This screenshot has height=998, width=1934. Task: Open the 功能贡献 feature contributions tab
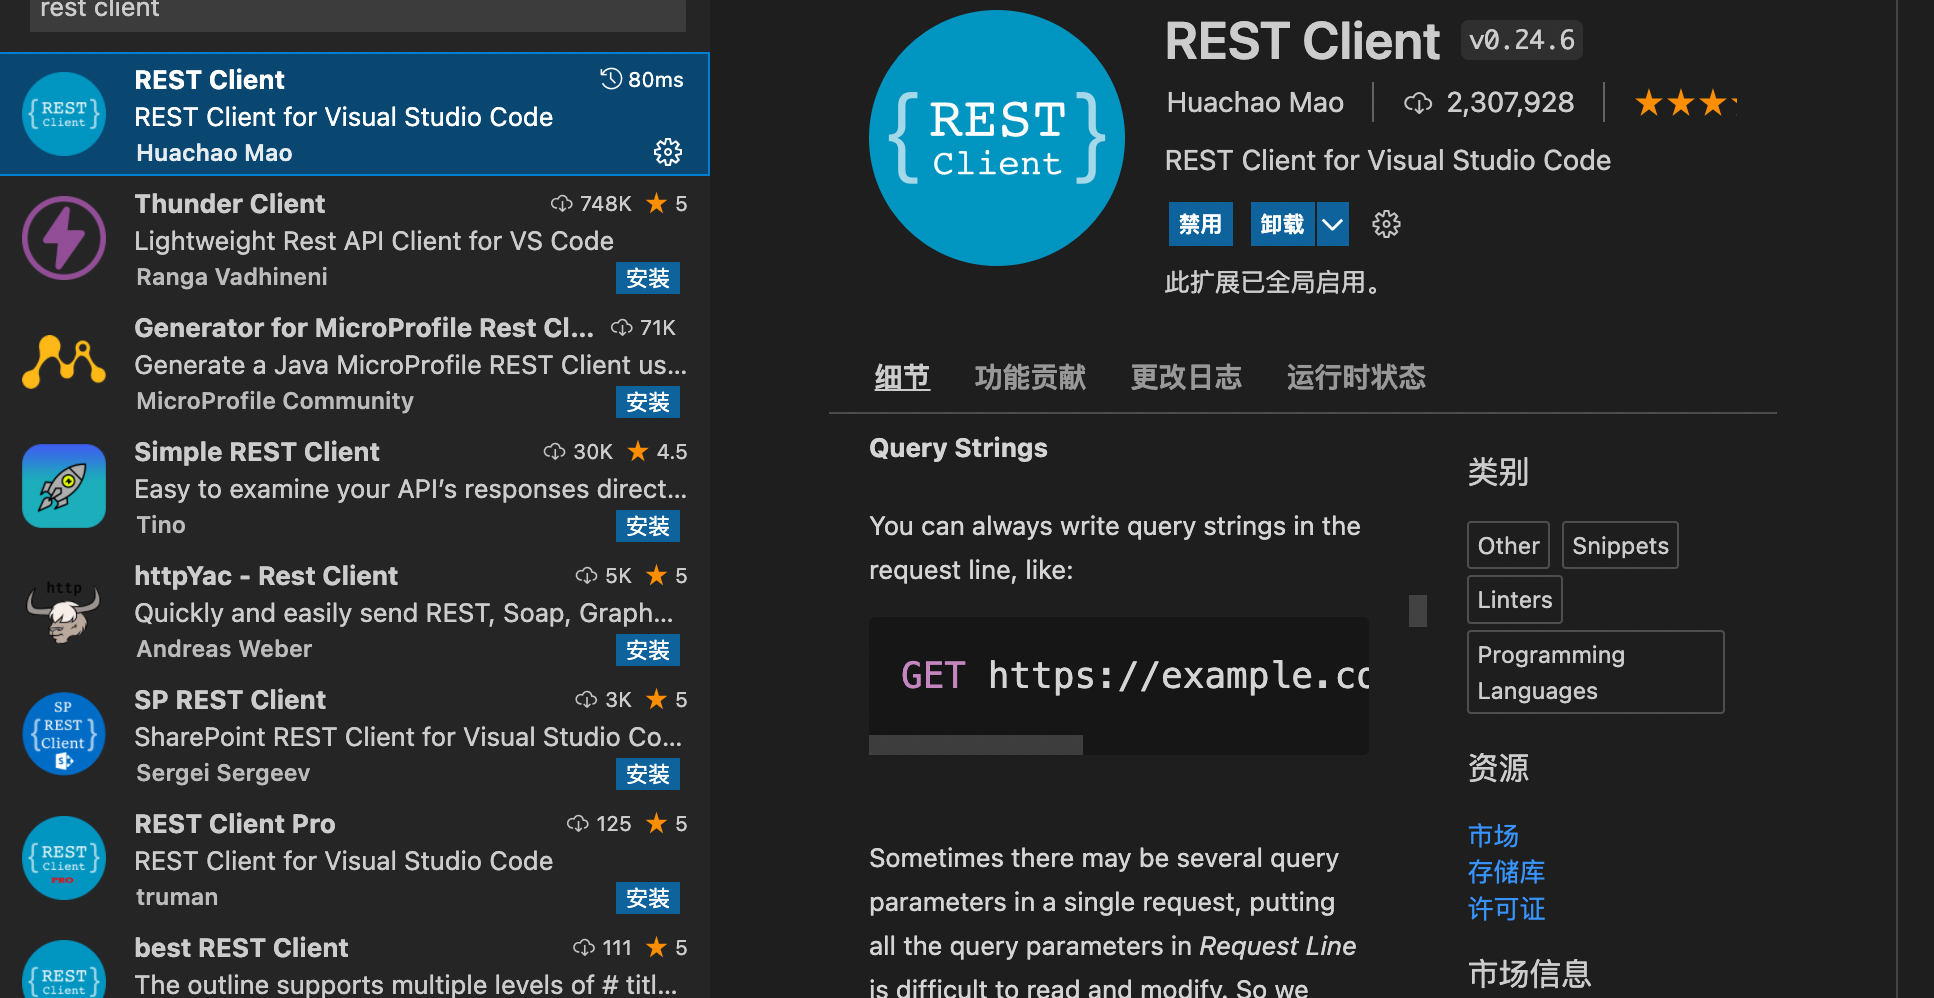click(1030, 377)
